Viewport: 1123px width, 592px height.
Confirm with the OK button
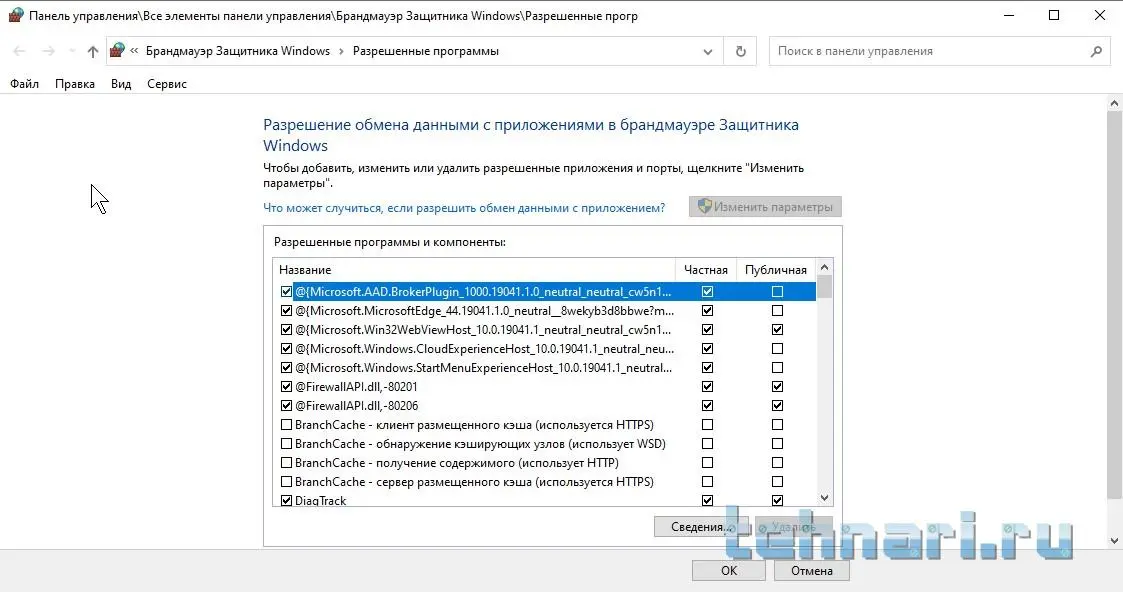pos(728,571)
